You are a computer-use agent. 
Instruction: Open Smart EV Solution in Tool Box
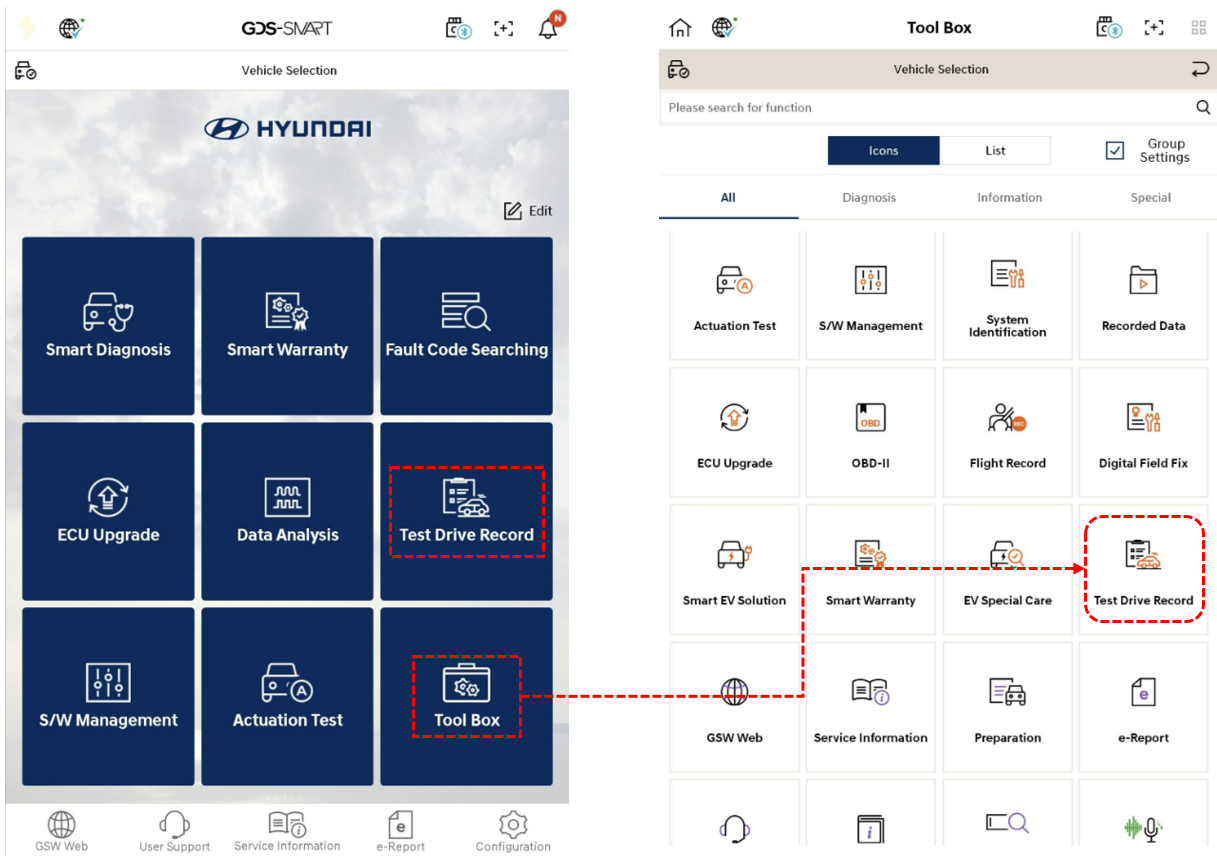[x=735, y=569]
